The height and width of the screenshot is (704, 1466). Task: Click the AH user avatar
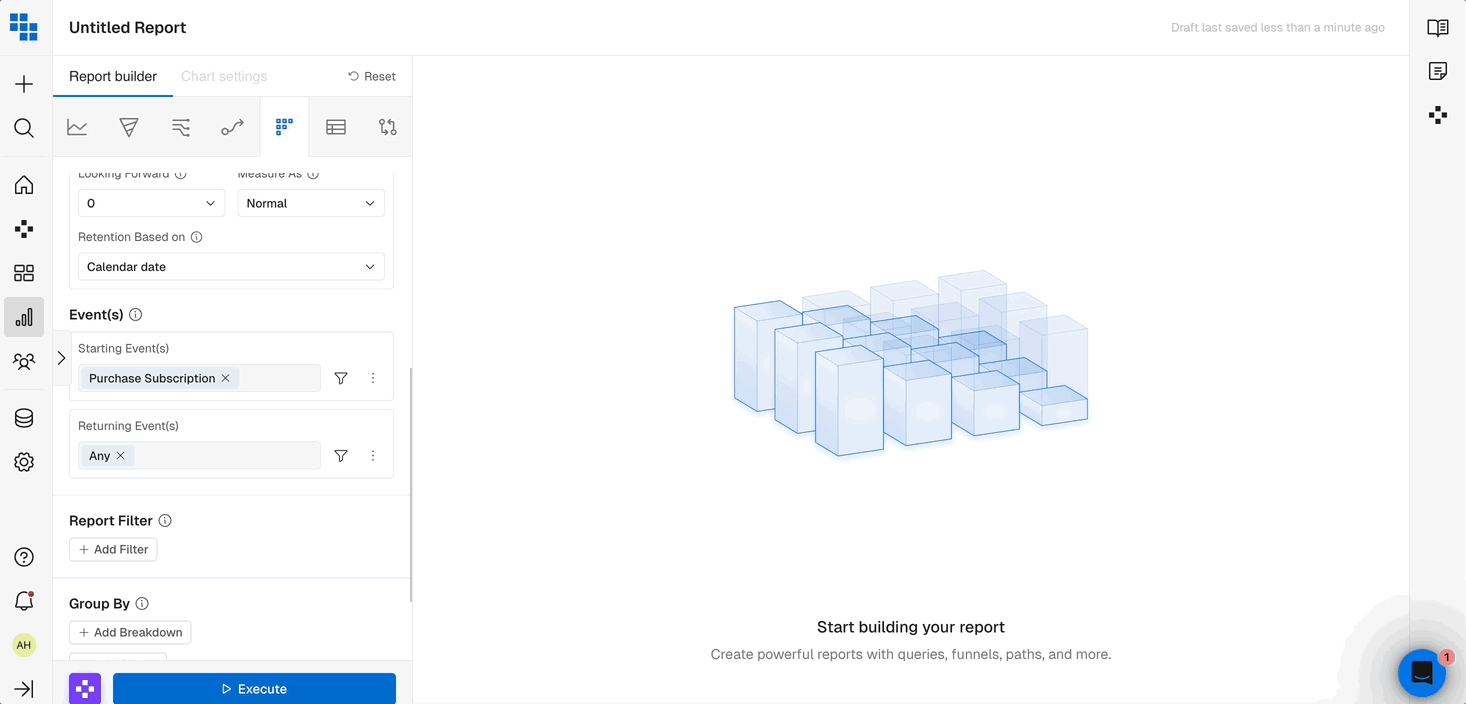point(24,645)
